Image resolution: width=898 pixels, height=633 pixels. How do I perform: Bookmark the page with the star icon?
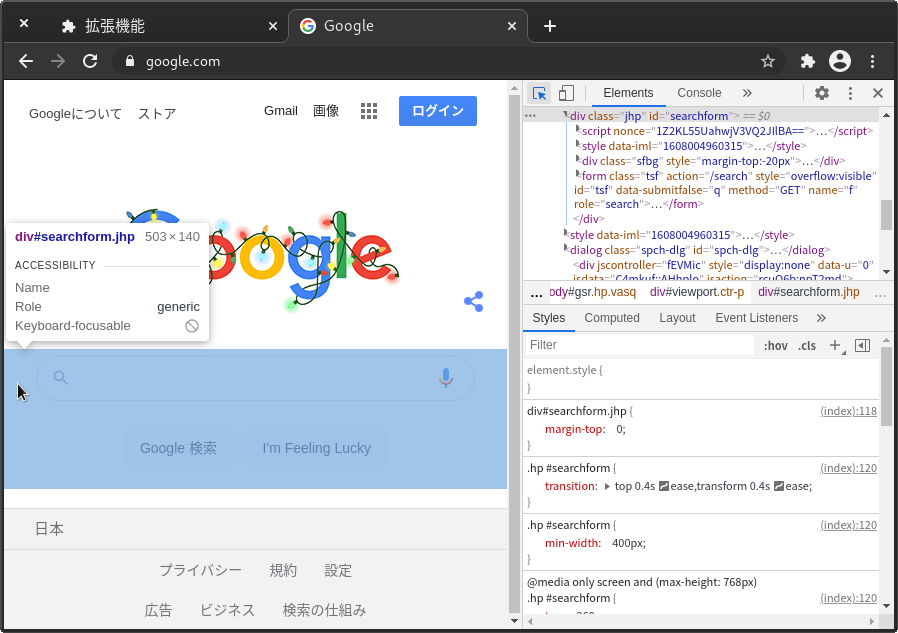[768, 61]
